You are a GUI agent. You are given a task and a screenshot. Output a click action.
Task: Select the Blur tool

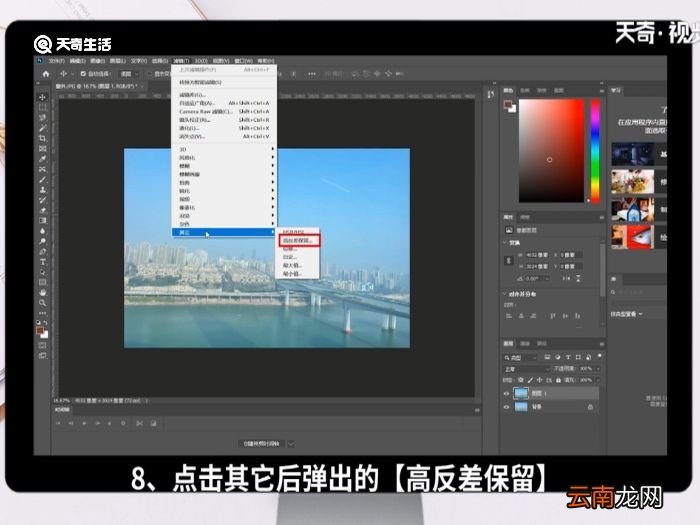(42, 231)
